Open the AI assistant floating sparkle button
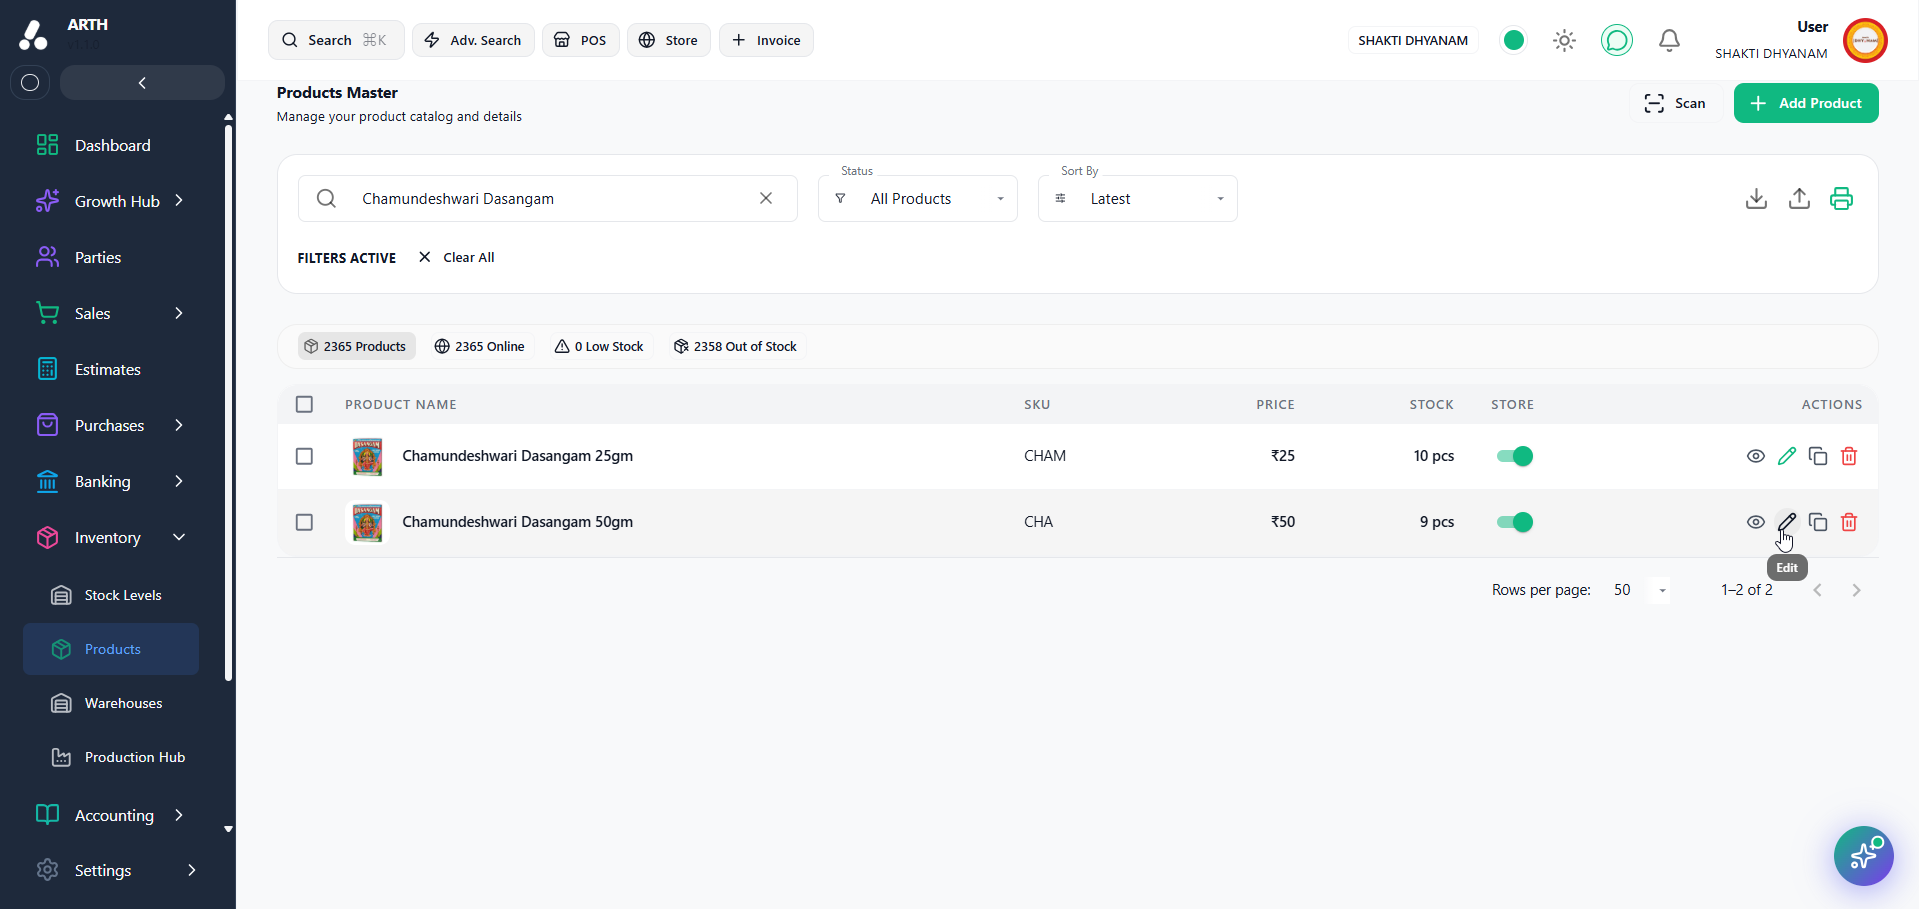 pyautogui.click(x=1863, y=855)
